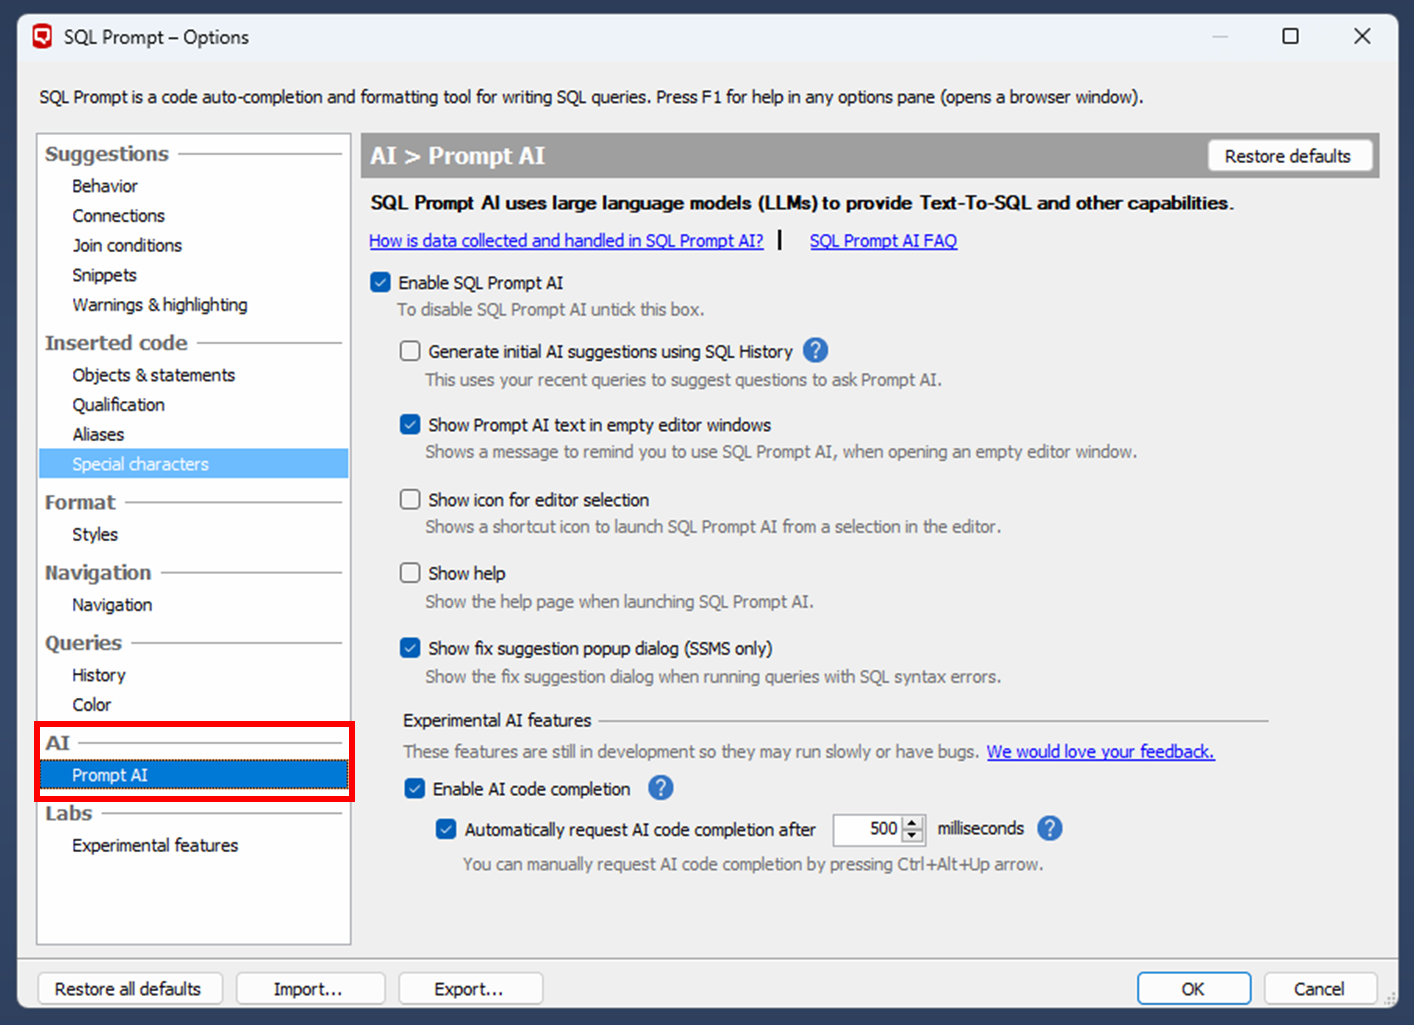Click help icon next to AI code completion
The width and height of the screenshot is (1414, 1025).
coord(660,788)
